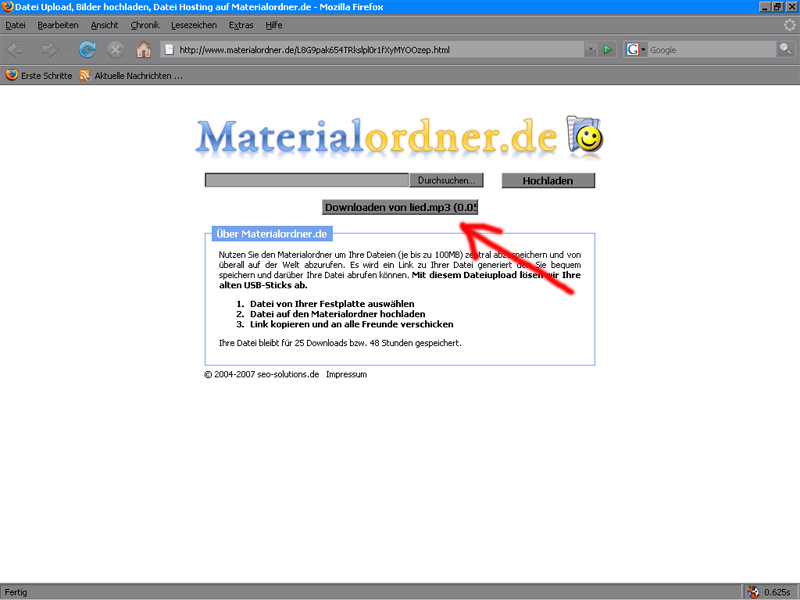Viewport: 800px width, 600px height.
Task: Reload the page with the refresh icon
Action: [x=87, y=49]
